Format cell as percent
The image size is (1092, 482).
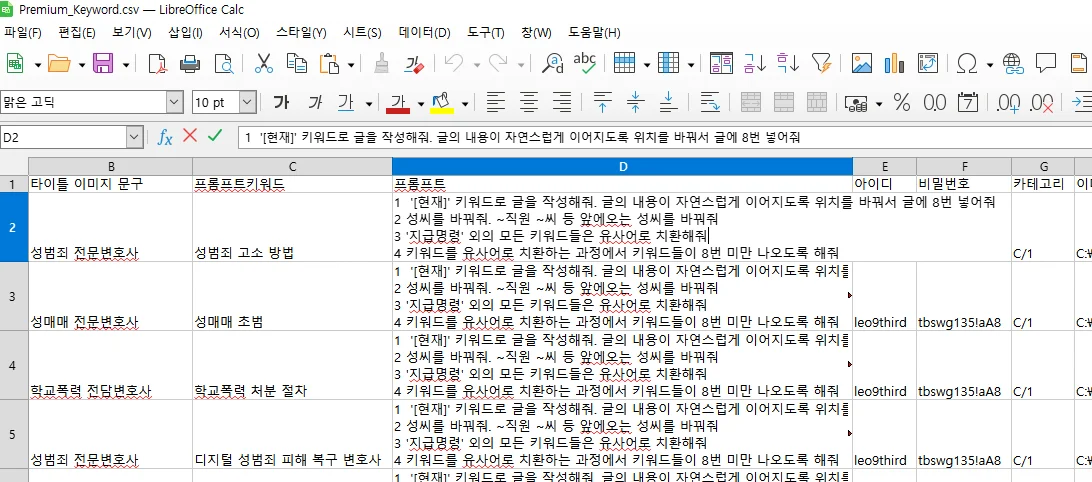[x=901, y=102]
